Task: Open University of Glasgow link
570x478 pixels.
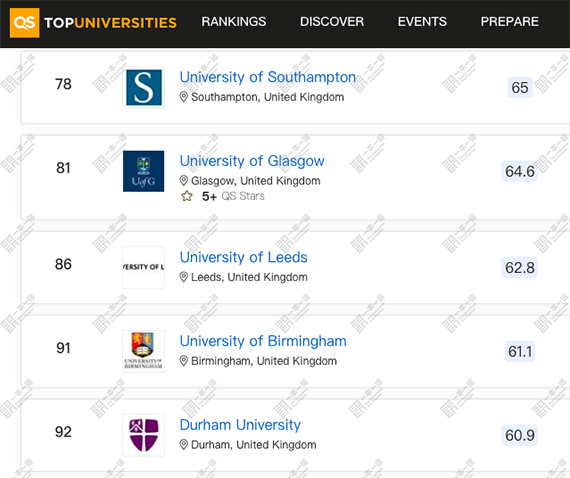Action: (x=252, y=161)
